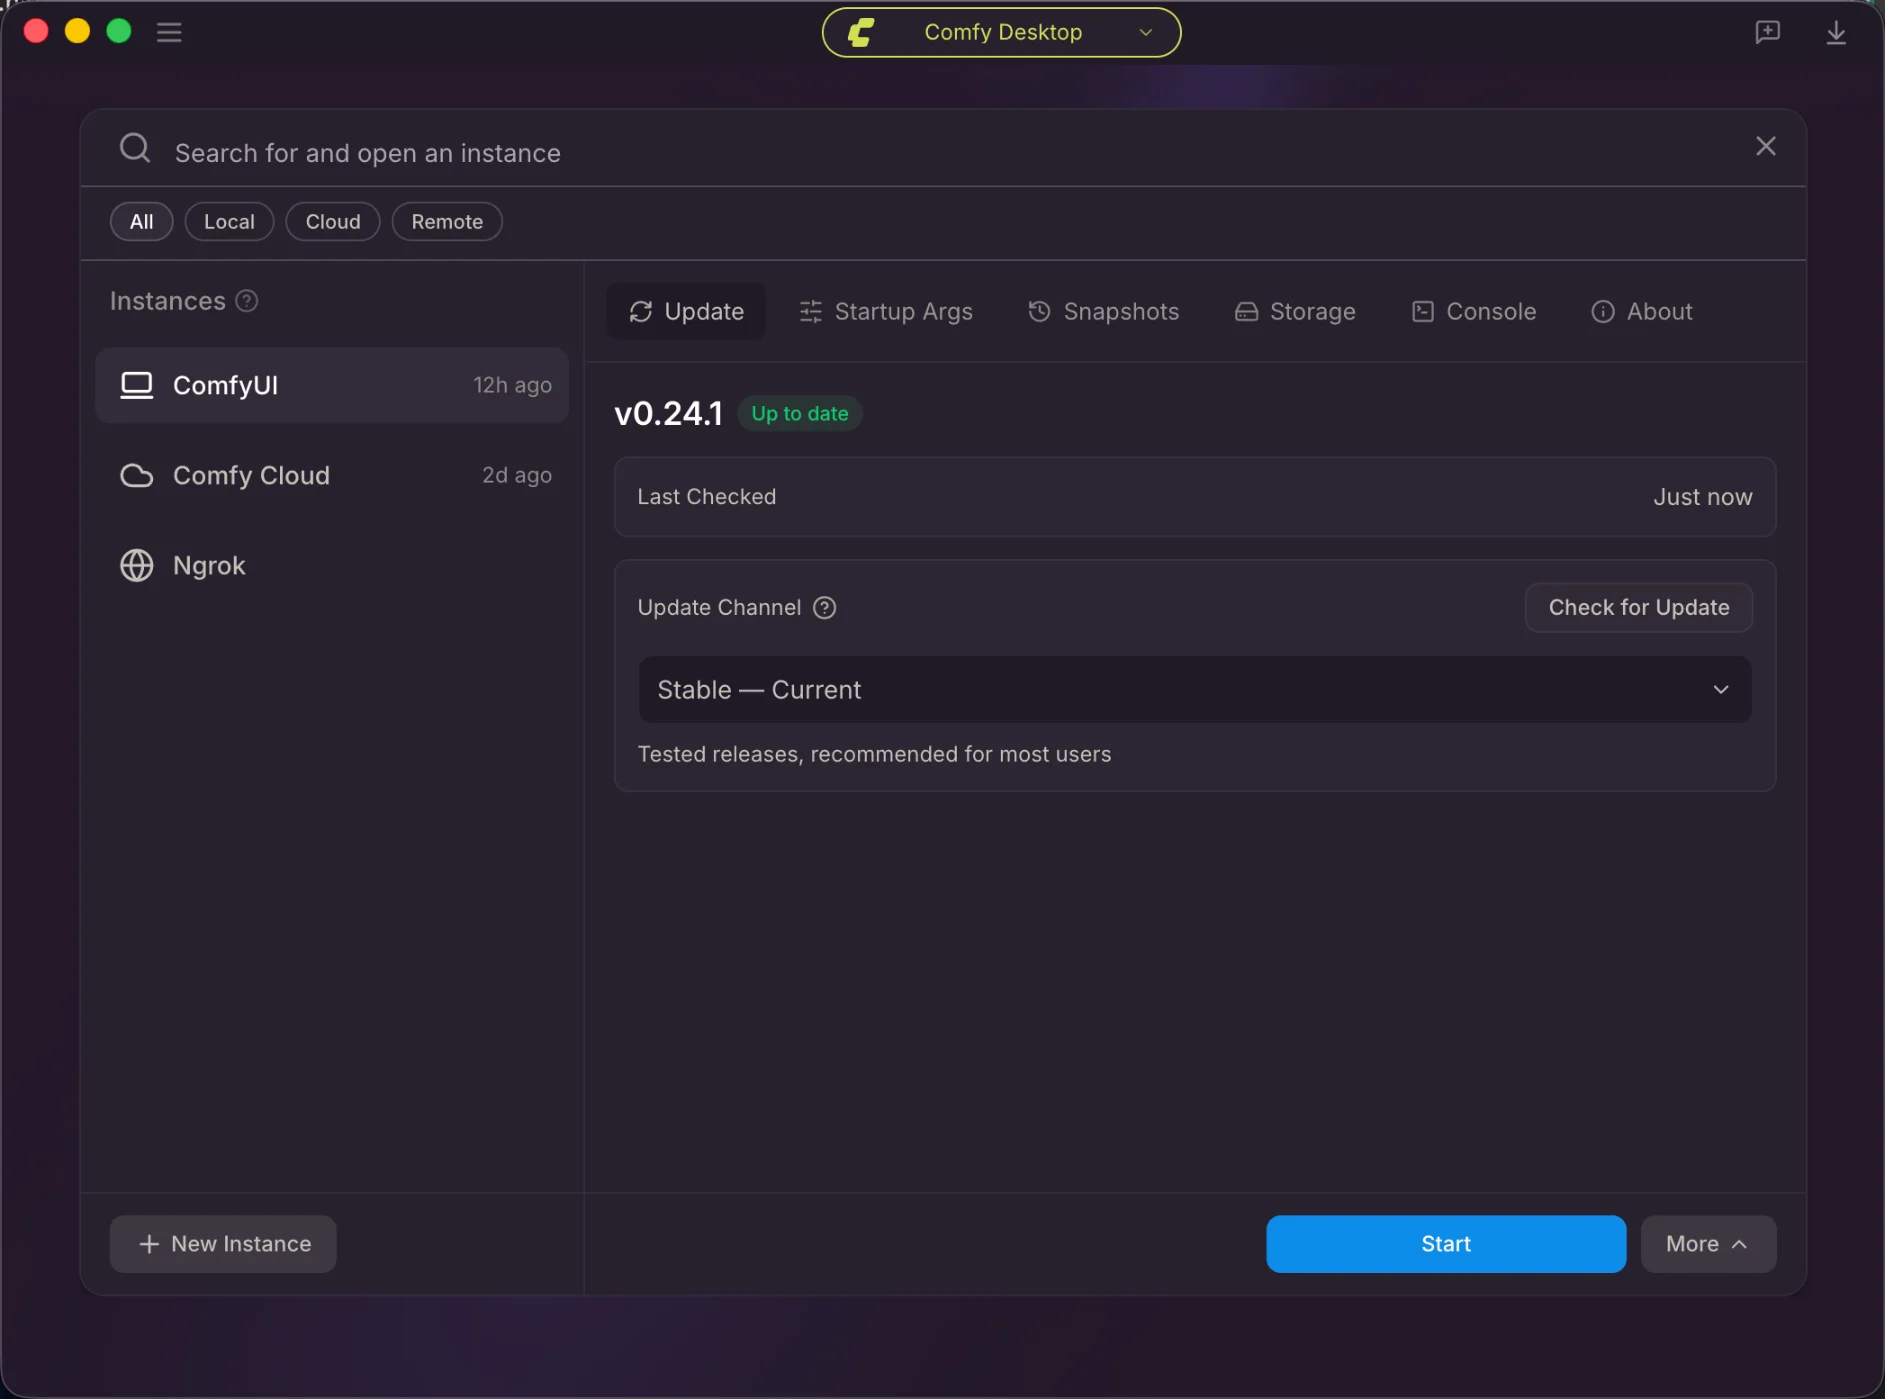Viewport: 1885px width, 1399px height.
Task: Click the Just now value
Action: coord(1703,497)
